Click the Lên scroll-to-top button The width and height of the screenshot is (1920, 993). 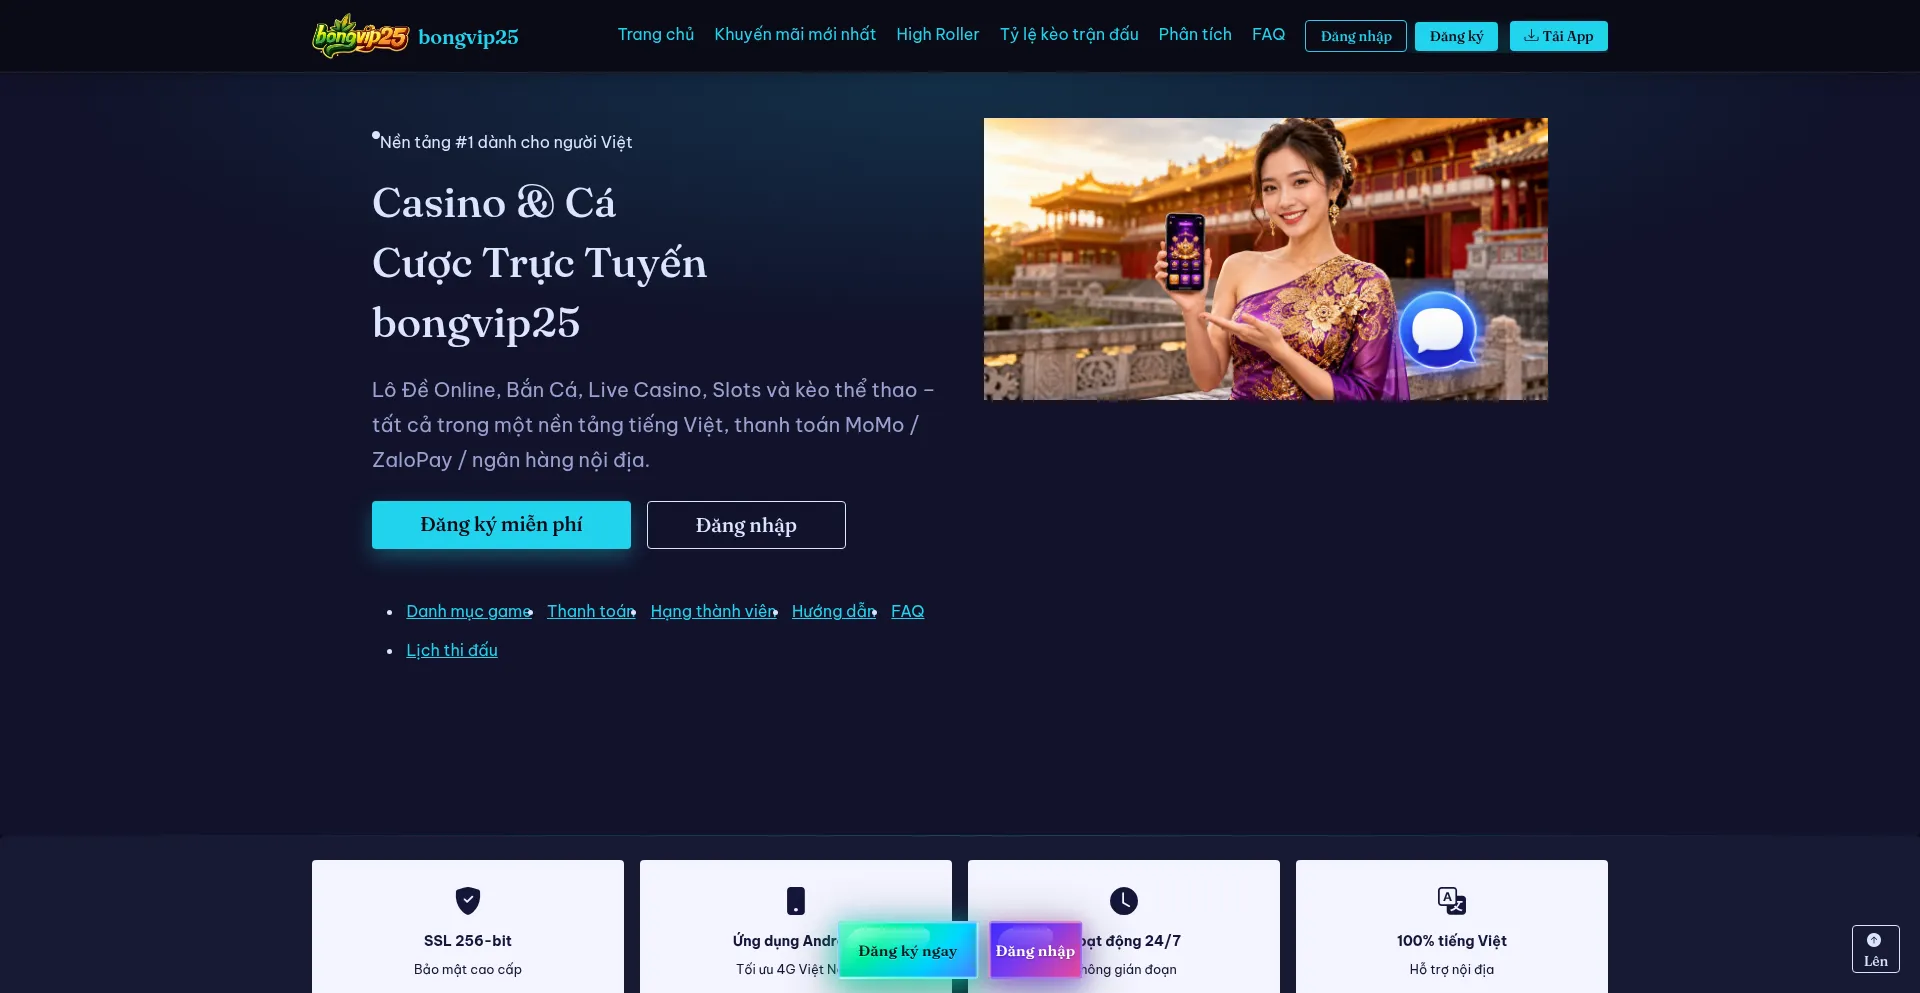pyautogui.click(x=1875, y=949)
